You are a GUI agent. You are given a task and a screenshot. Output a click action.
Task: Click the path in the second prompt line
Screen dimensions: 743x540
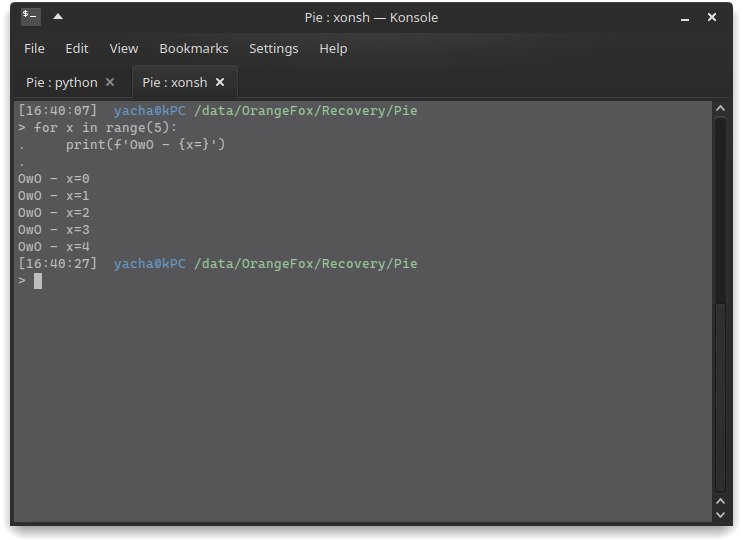306,264
